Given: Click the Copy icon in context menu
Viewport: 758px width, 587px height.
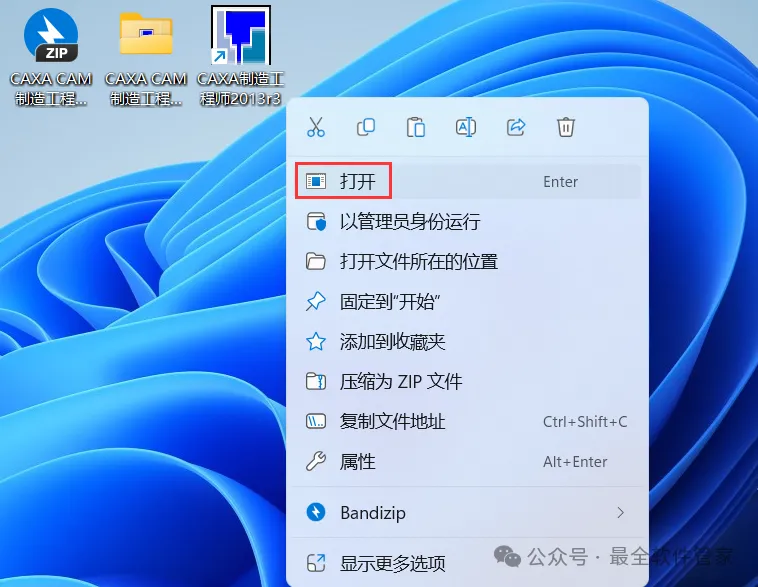Looking at the screenshot, I should click(366, 127).
